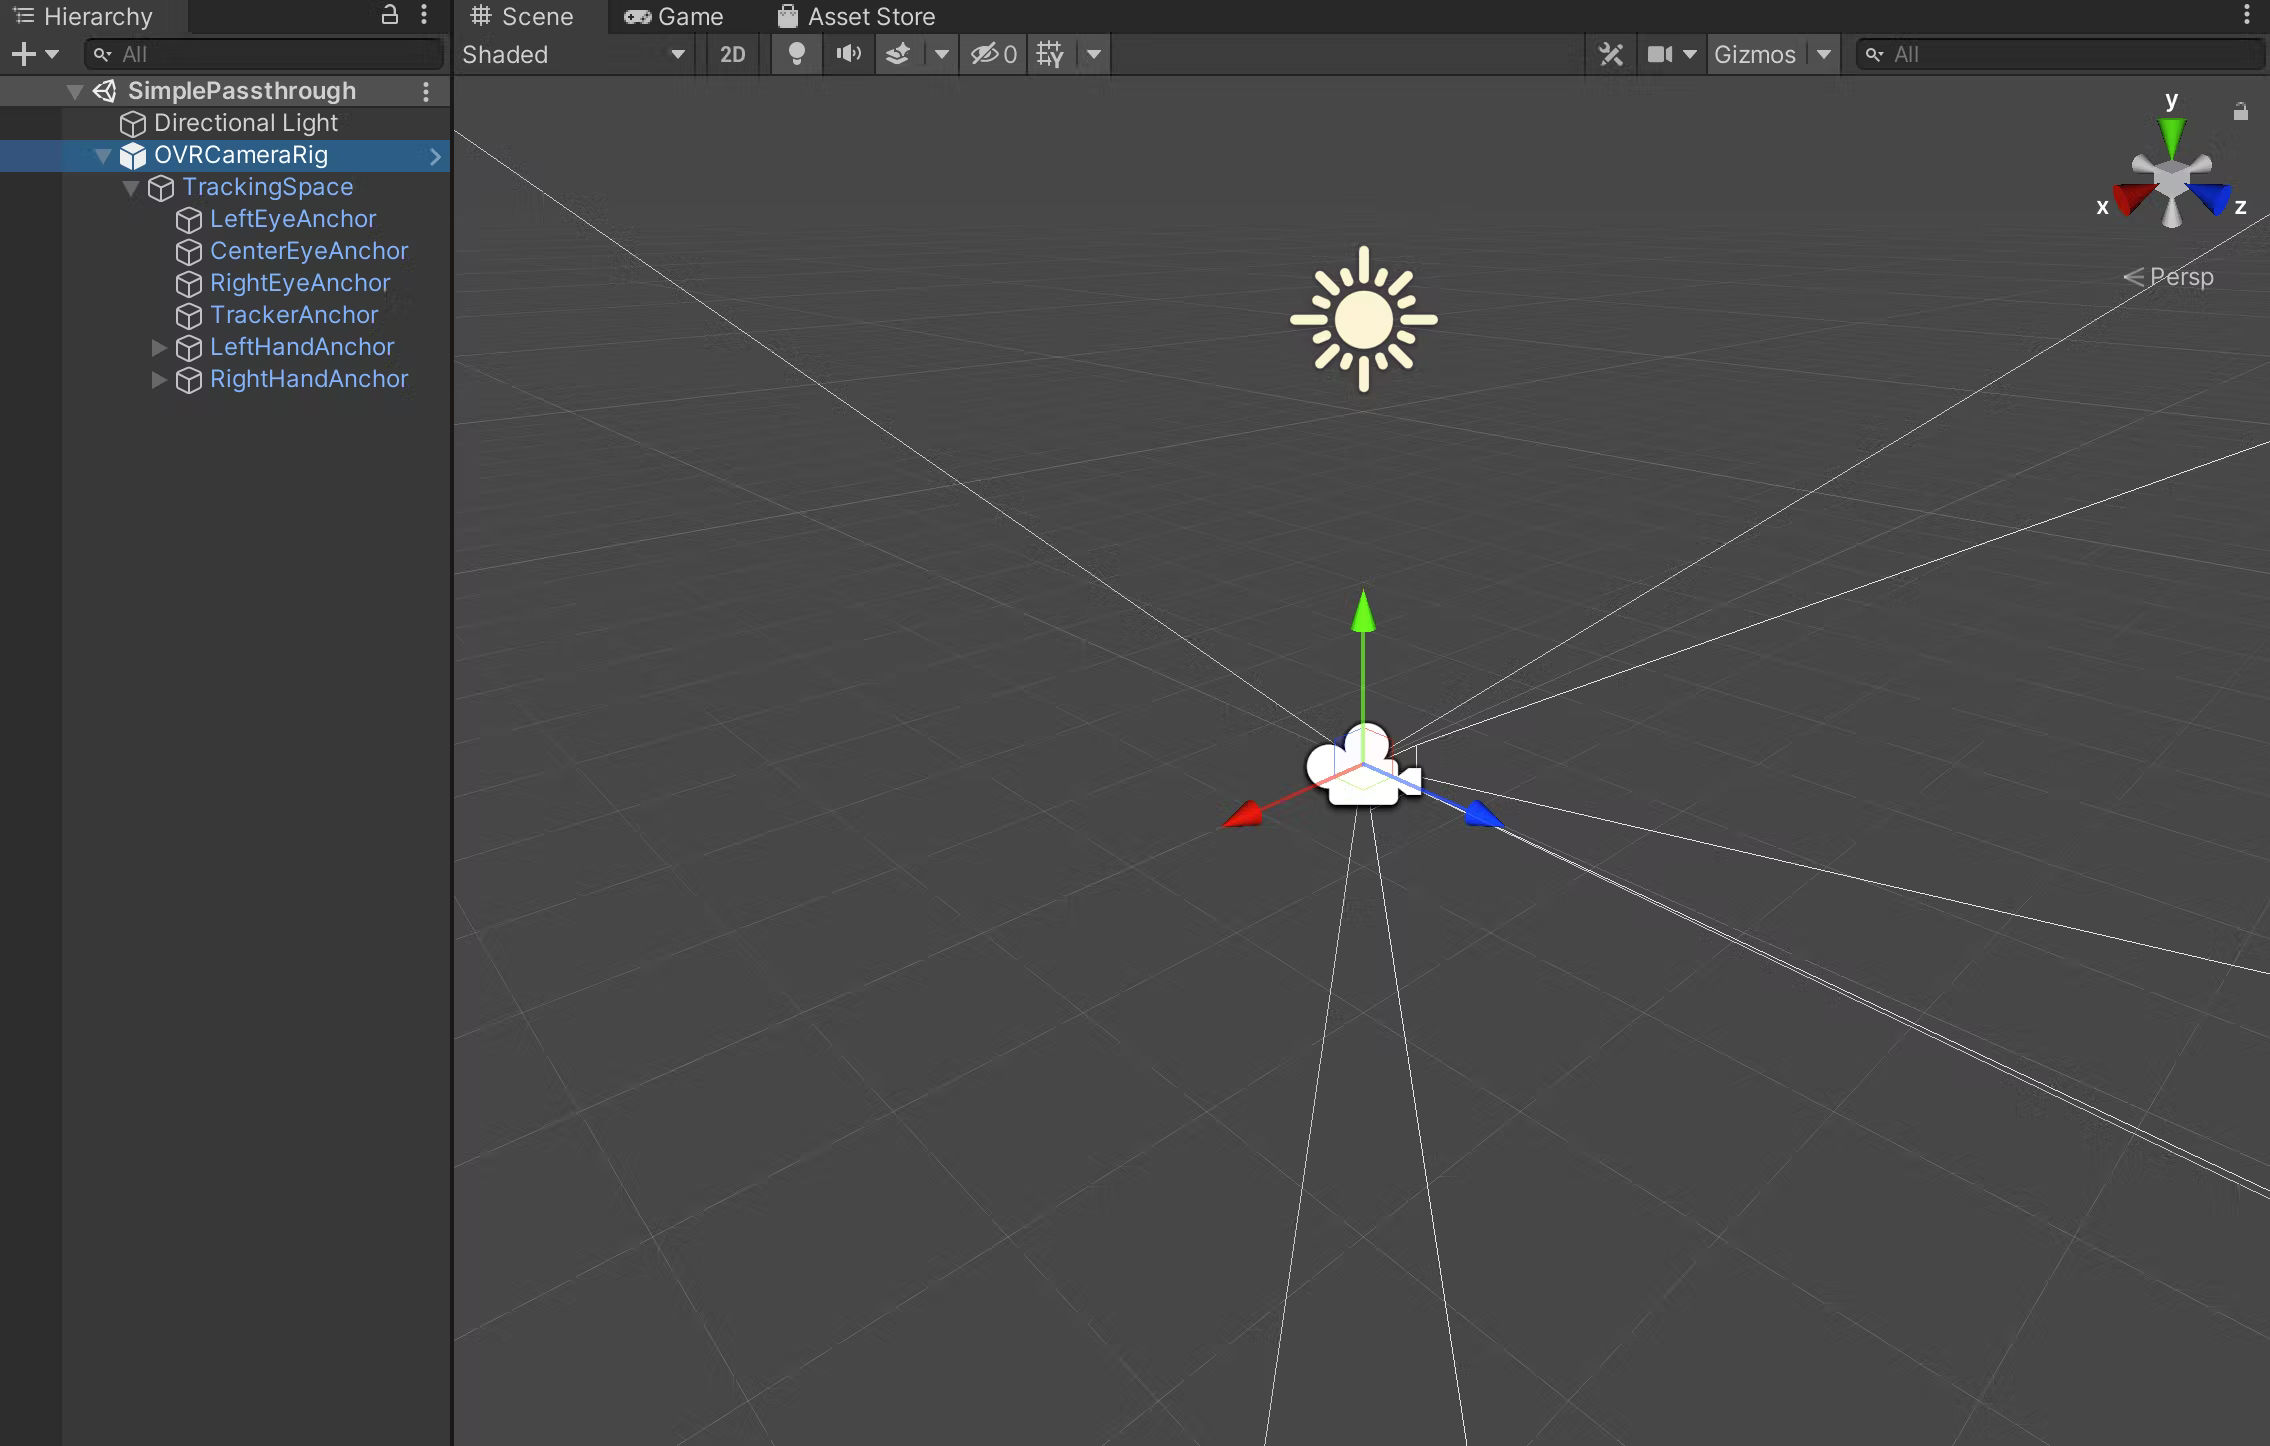Screen dimensions: 2270x1446
Task: Click the scene view tools wrench icon
Action: coord(1610,54)
